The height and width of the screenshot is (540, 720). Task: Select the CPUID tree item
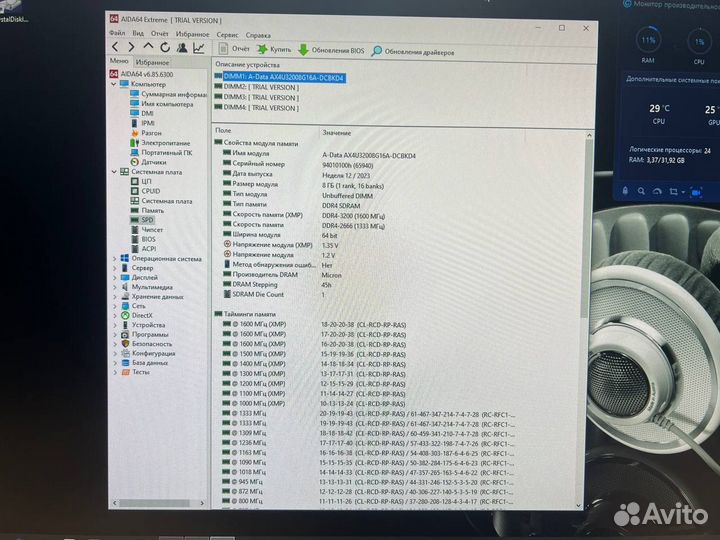[146, 191]
